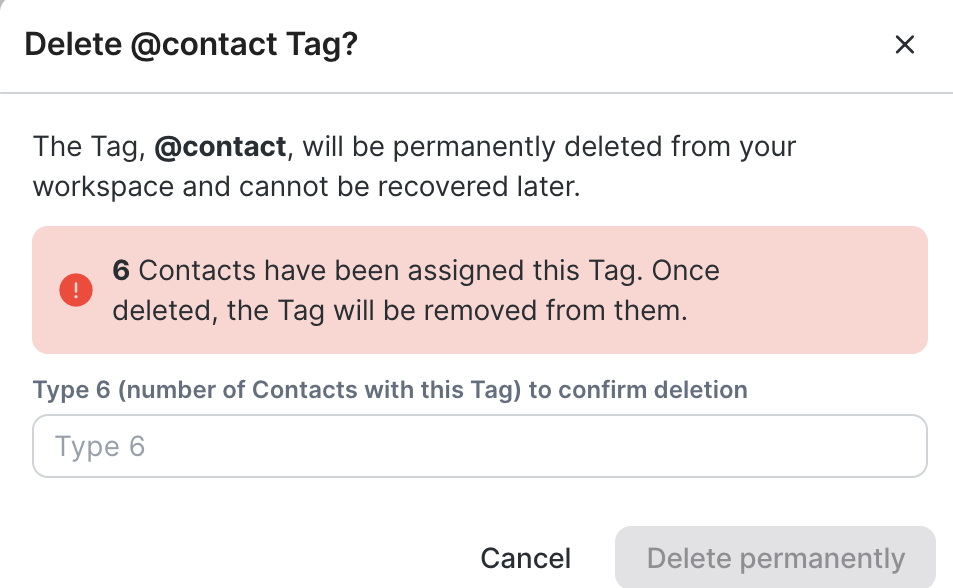This screenshot has width=953, height=588.
Task: Click the bold 6 count in warning
Action: 121,270
